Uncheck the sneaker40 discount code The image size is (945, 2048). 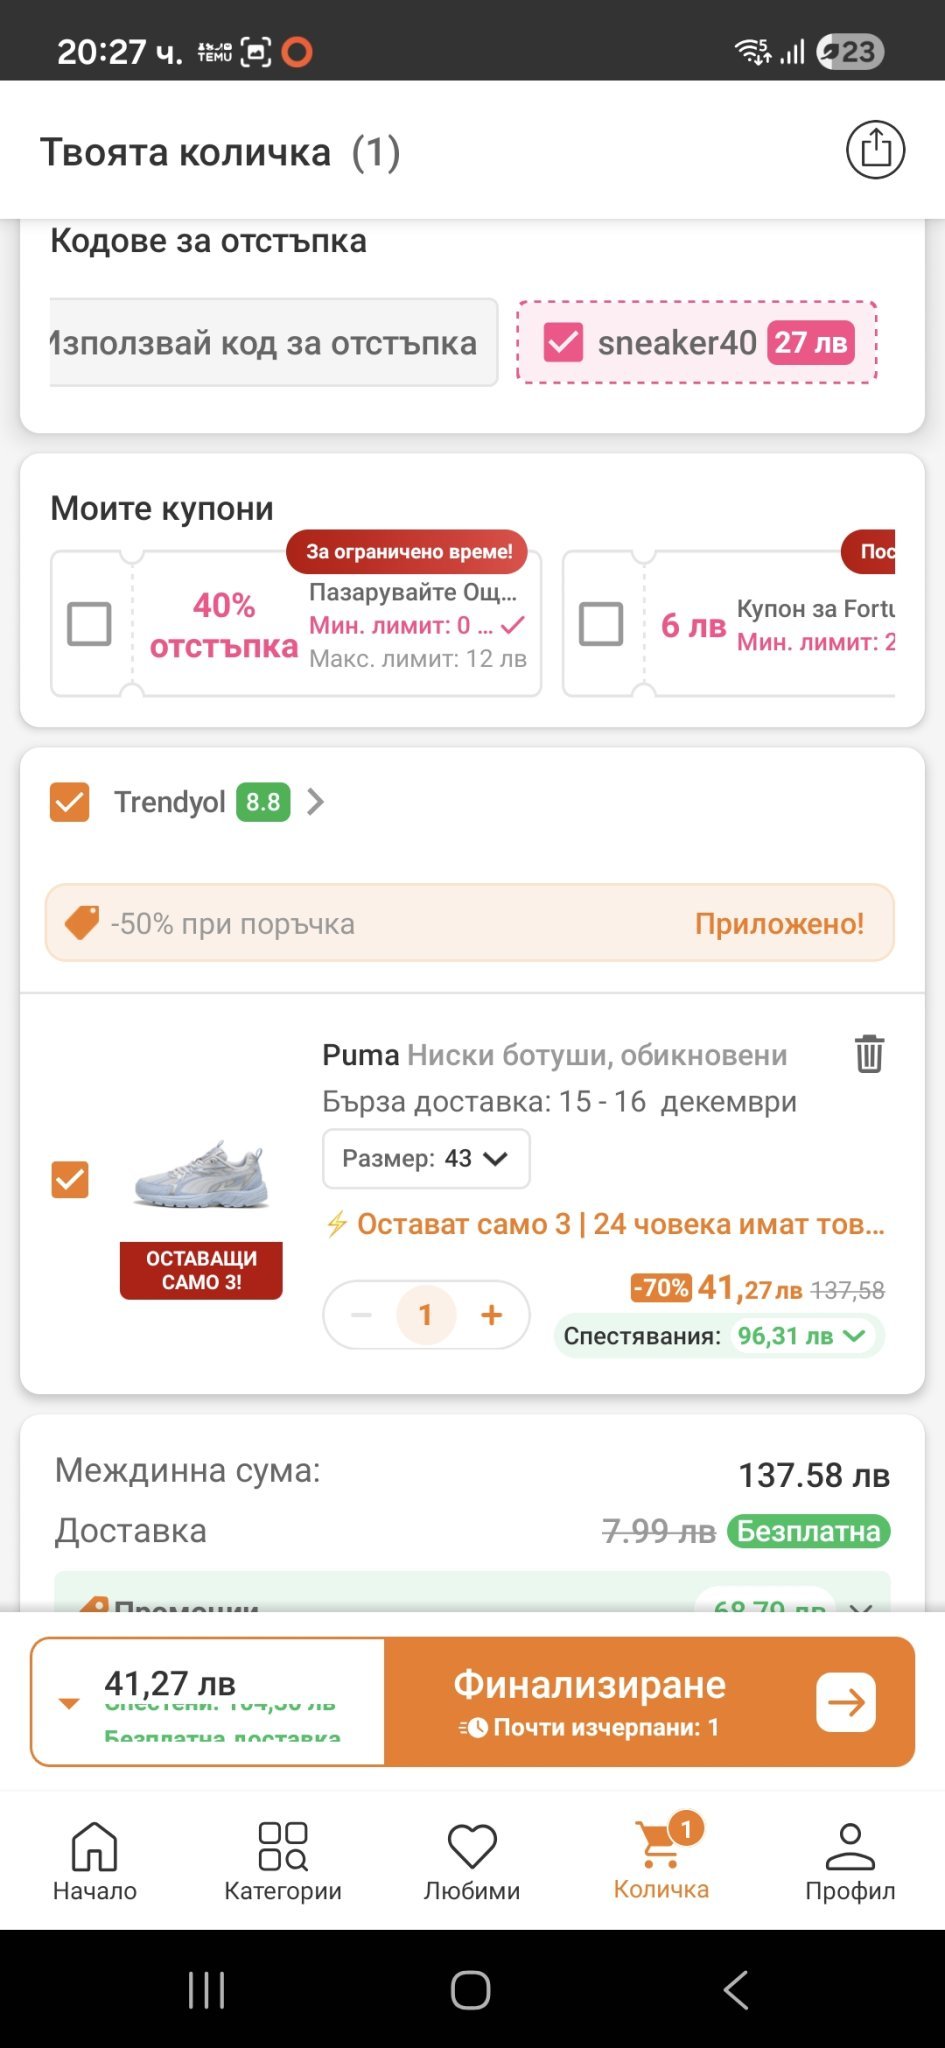click(x=563, y=343)
